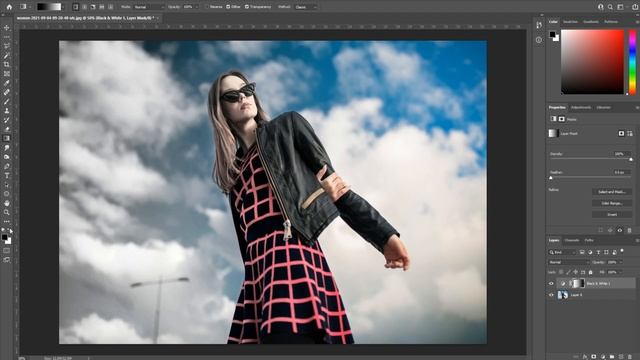
Task: Pick a hue on the rainbow hue slider
Action: pyautogui.click(x=632, y=62)
